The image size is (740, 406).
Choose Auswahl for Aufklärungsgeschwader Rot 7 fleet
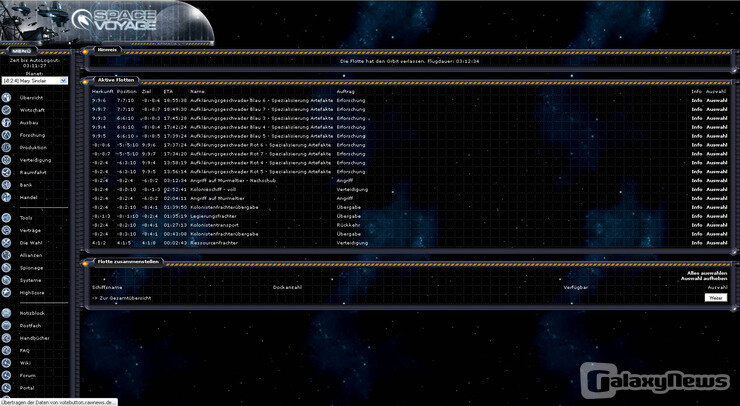[717, 154]
